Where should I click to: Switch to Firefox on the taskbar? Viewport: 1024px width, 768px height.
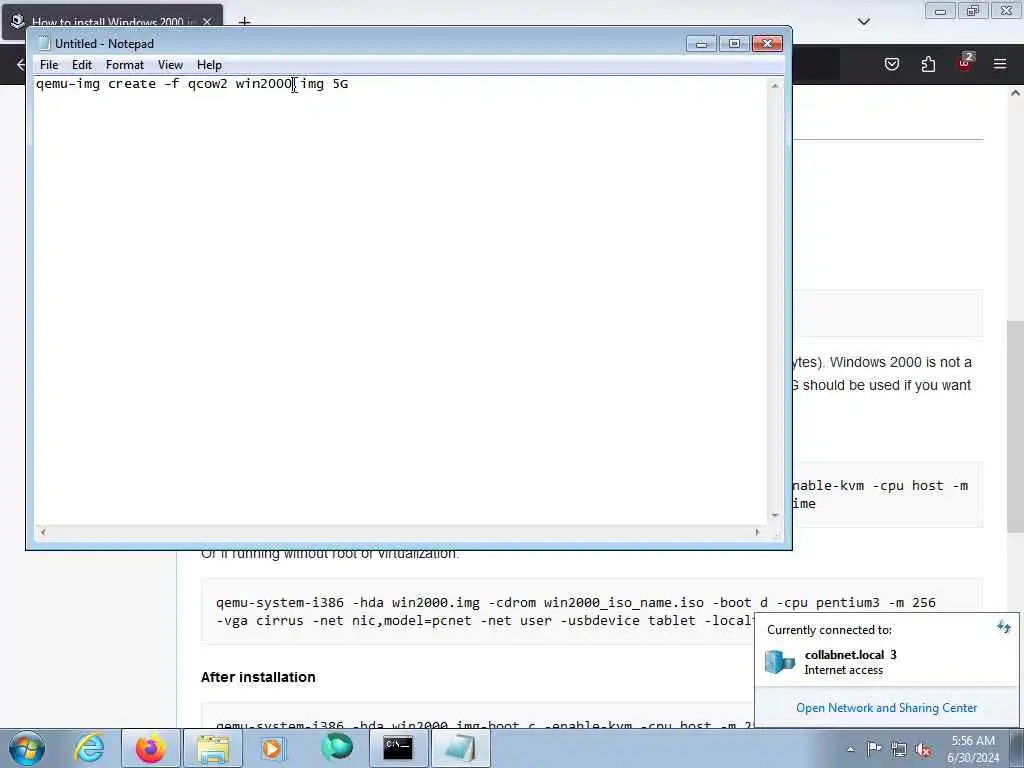151,748
